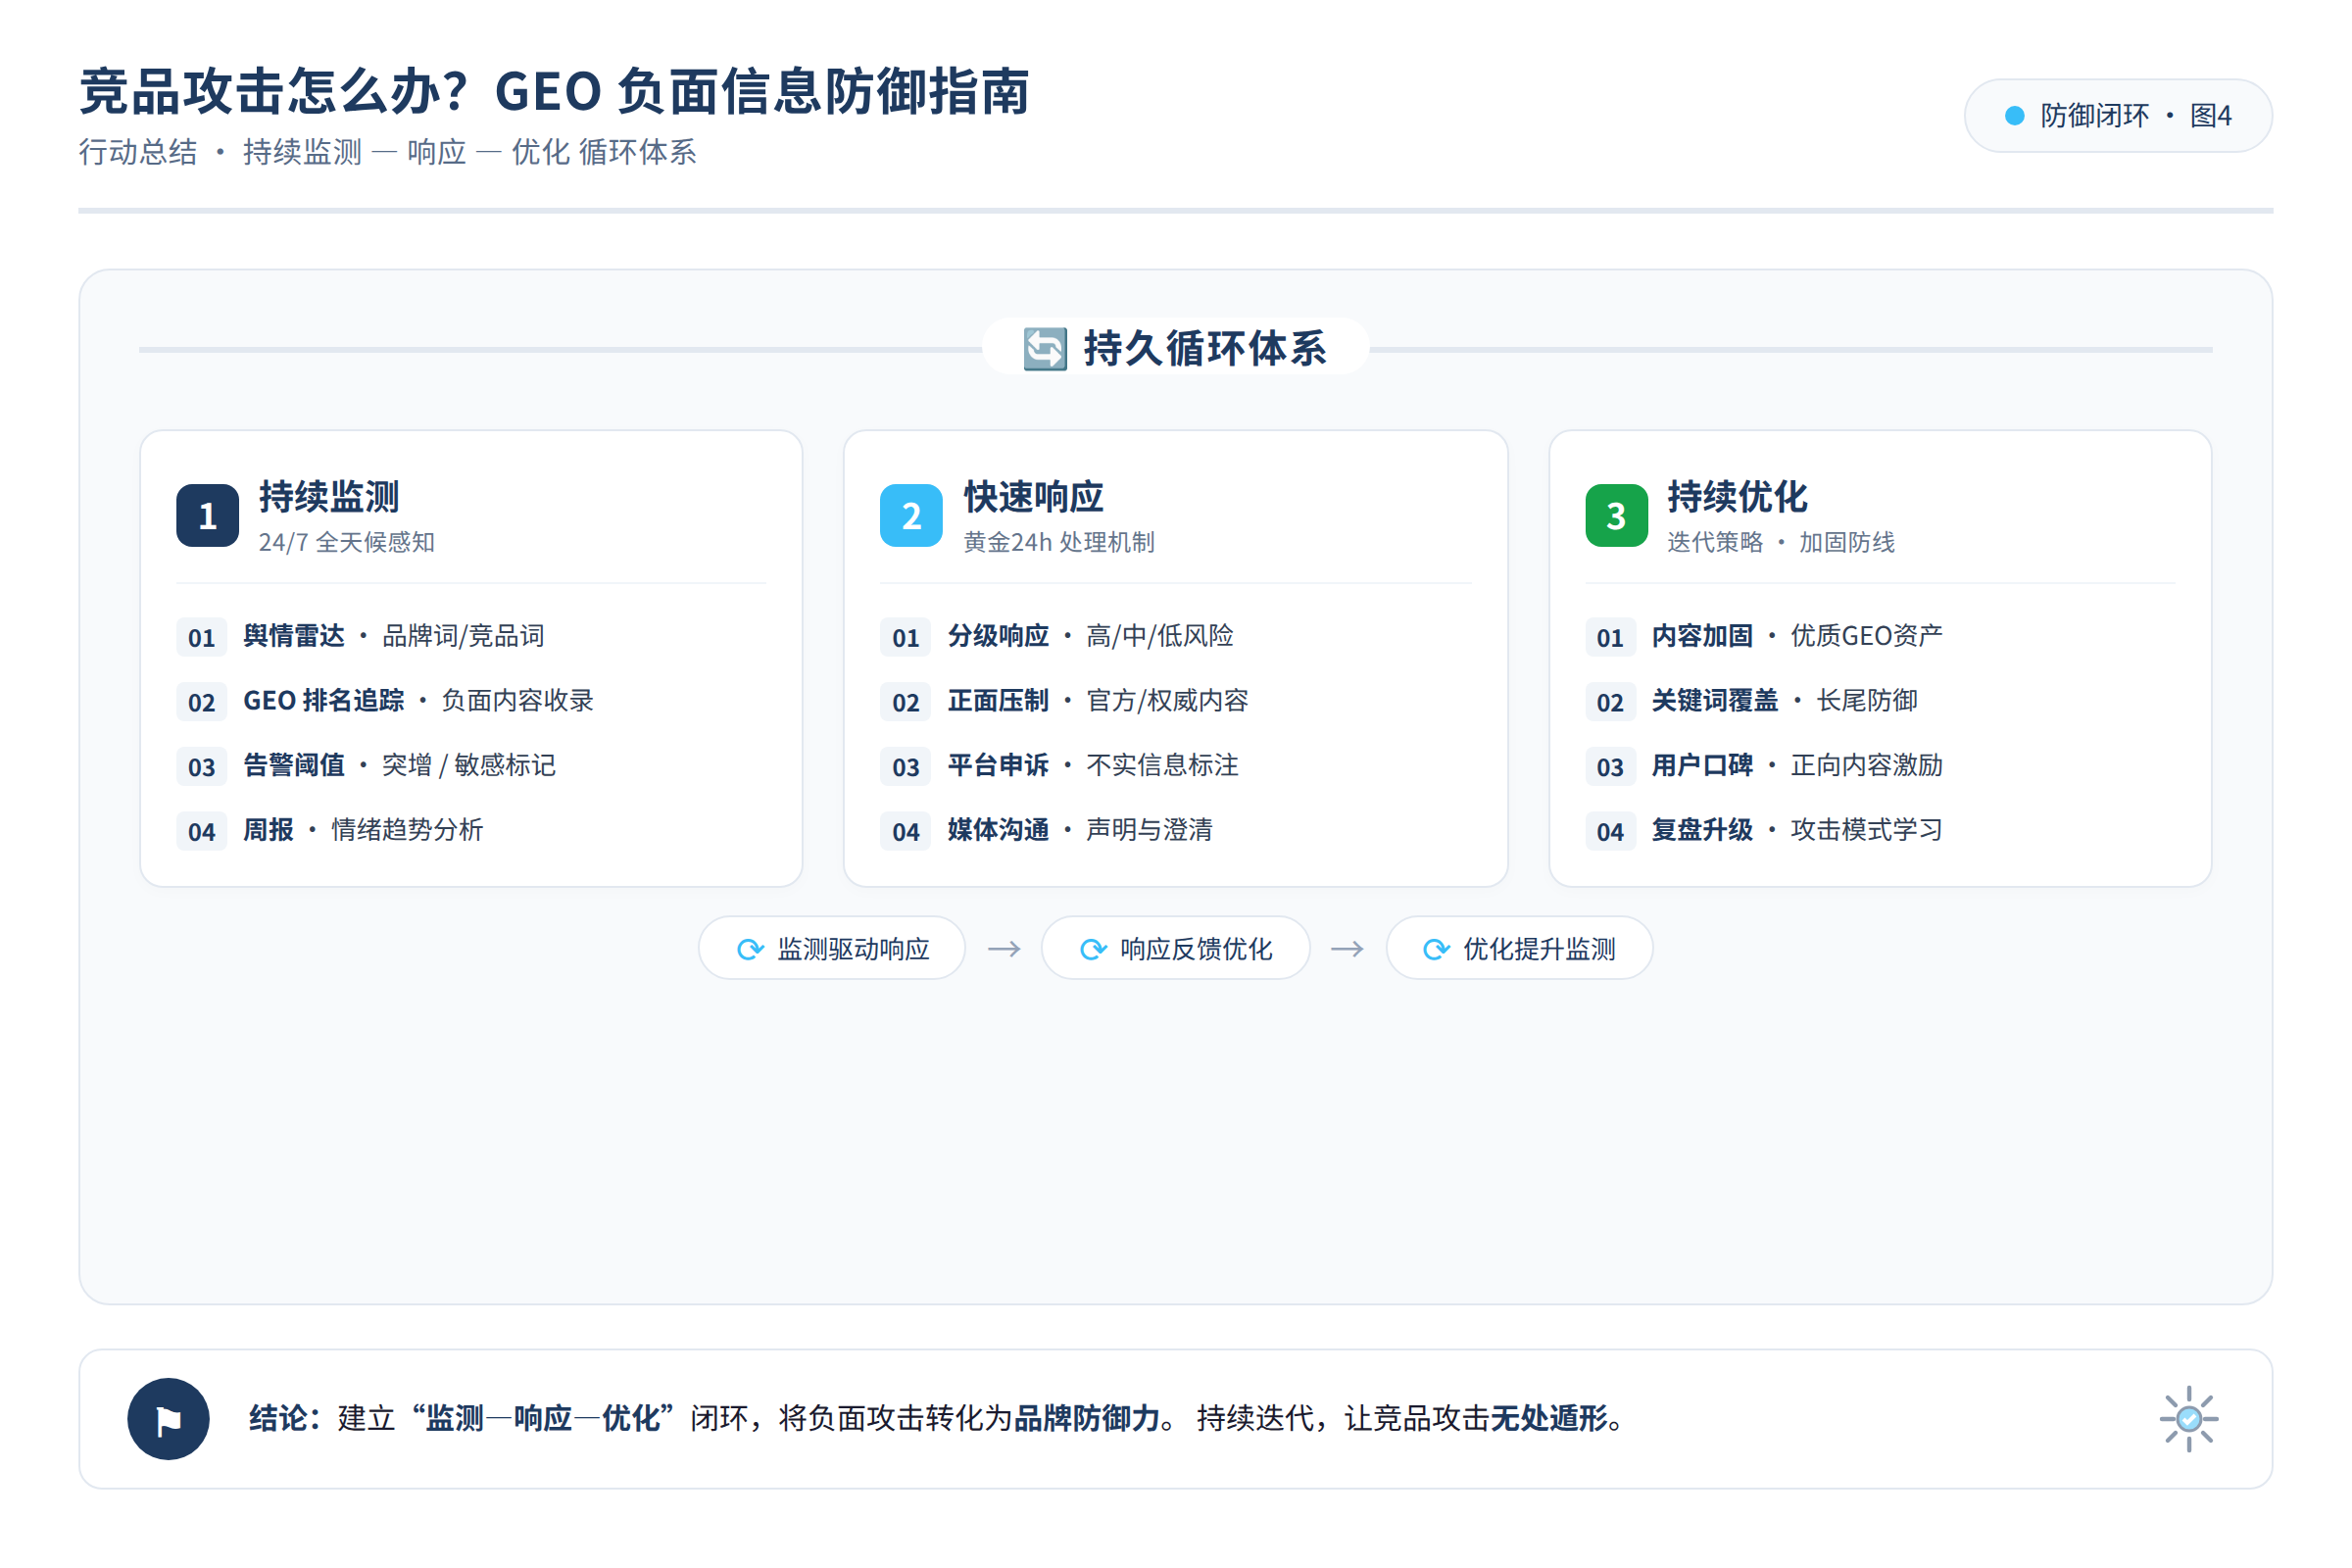
Task: Click the 持续监测 card heading
Action: (x=329, y=496)
